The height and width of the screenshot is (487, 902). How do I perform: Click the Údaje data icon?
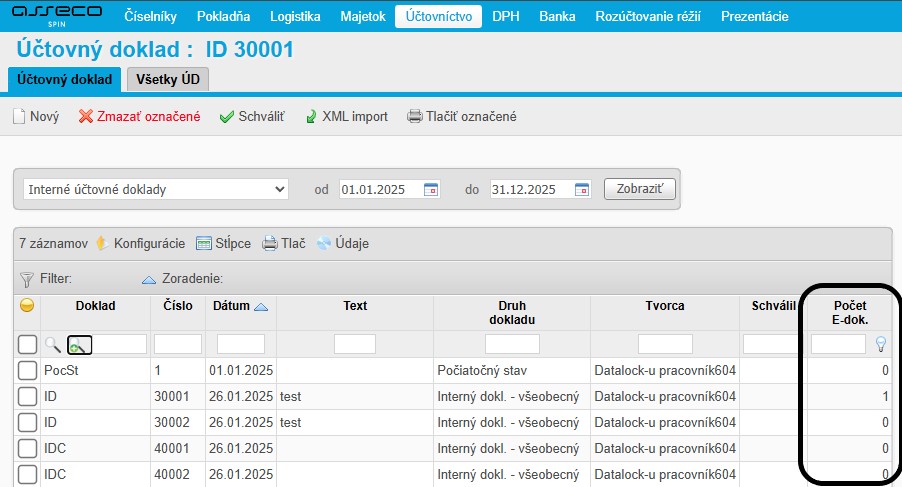click(324, 243)
